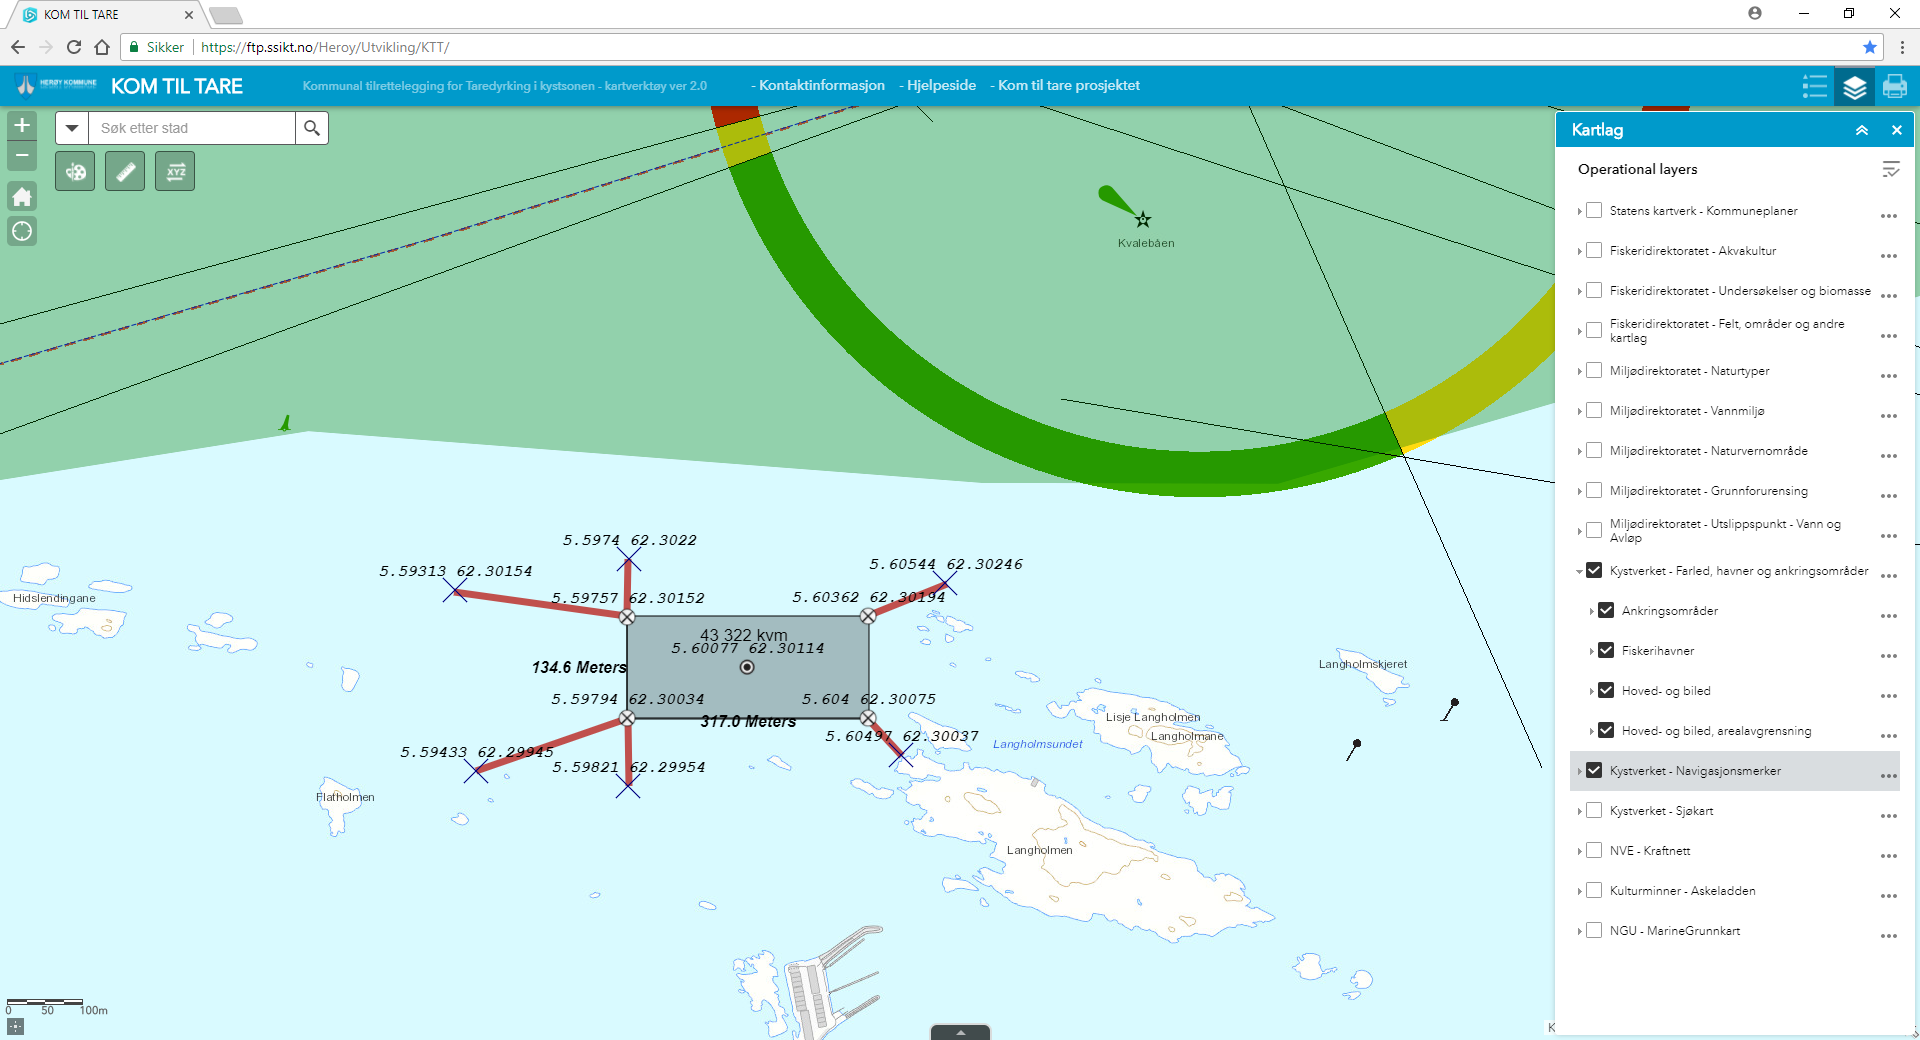Open the Hjelpeside menu link
Screen dimensions: 1920x1040
pyautogui.click(x=940, y=86)
